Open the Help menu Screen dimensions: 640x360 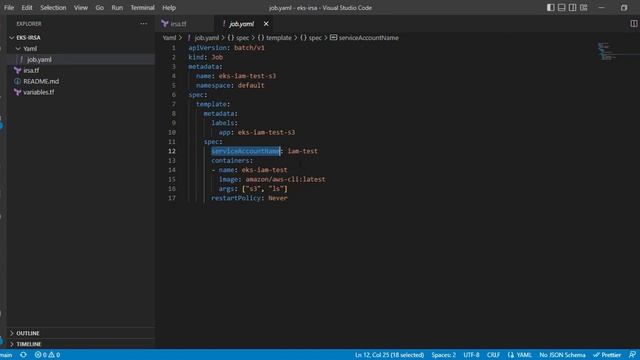[x=169, y=8]
